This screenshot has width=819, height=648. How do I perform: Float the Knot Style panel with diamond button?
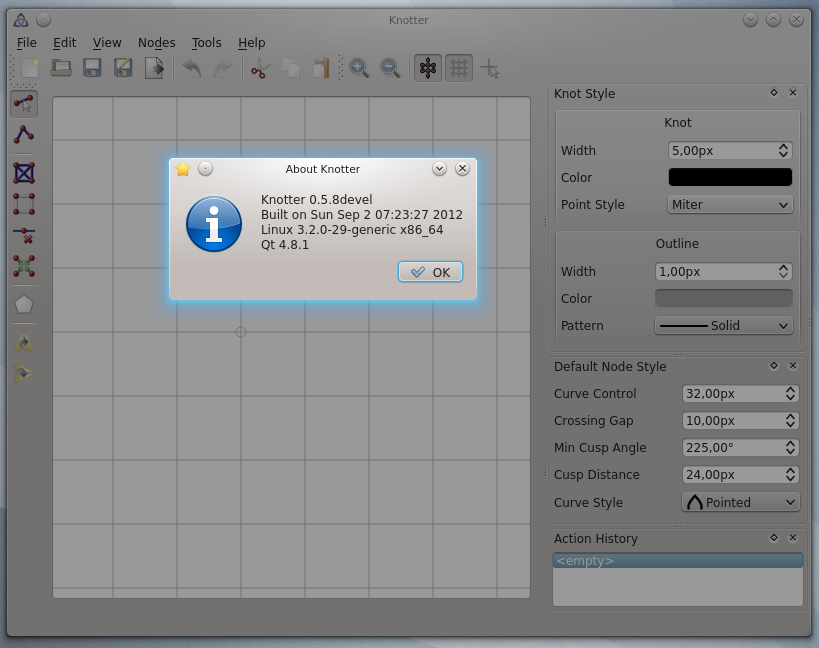click(774, 93)
